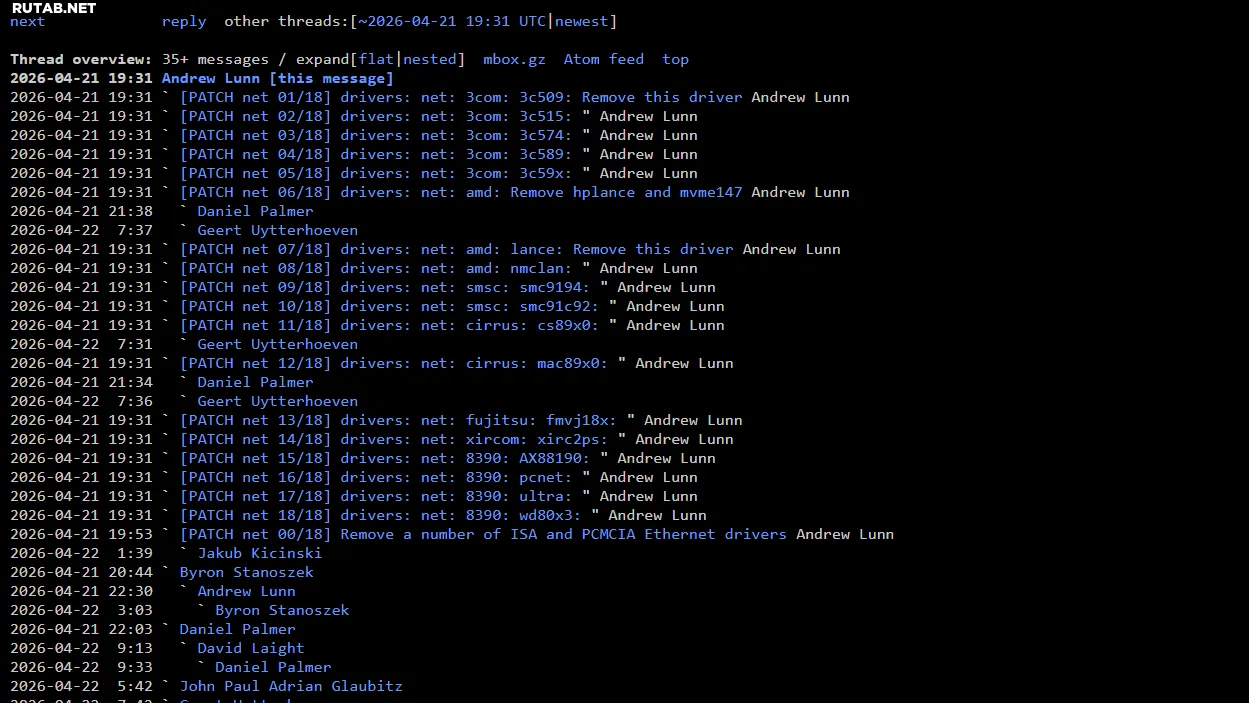
Task: Switch thread view to 'flat'
Action: point(376,59)
